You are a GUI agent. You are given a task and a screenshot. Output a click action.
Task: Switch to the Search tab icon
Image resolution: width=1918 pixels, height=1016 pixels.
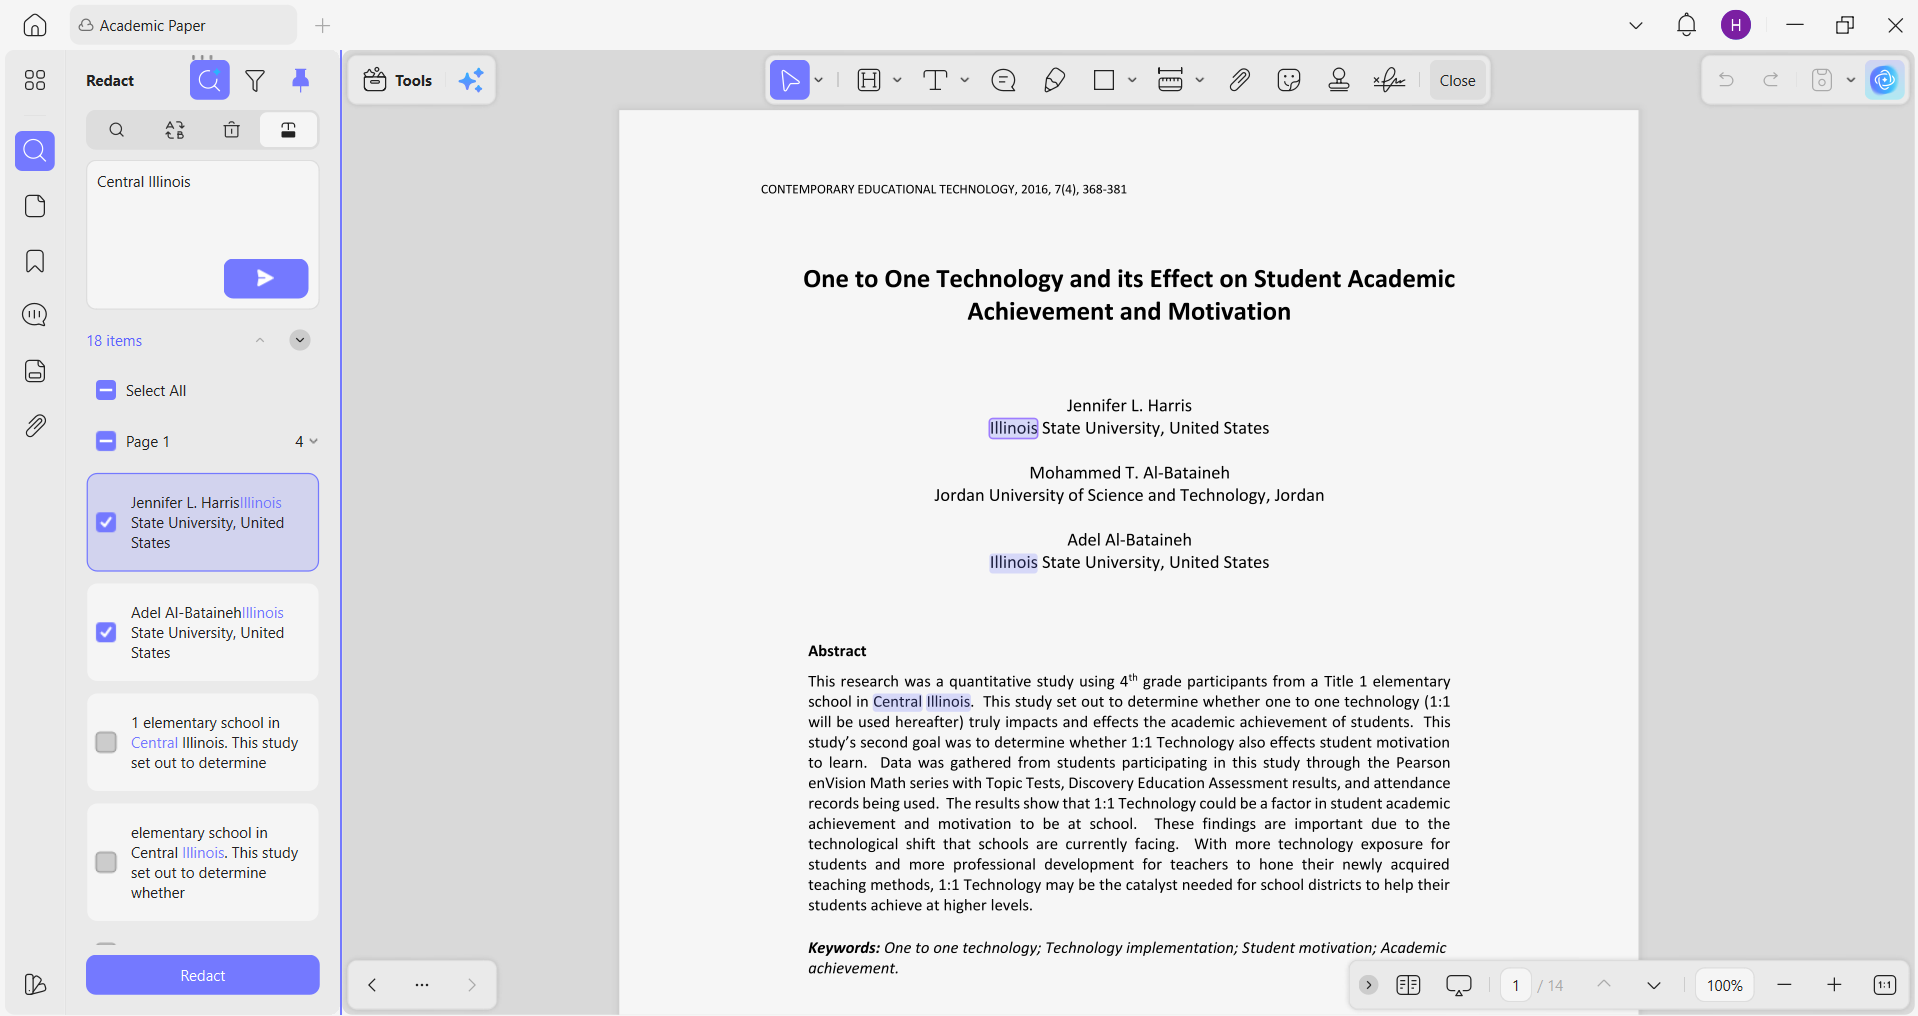pyautogui.click(x=117, y=130)
